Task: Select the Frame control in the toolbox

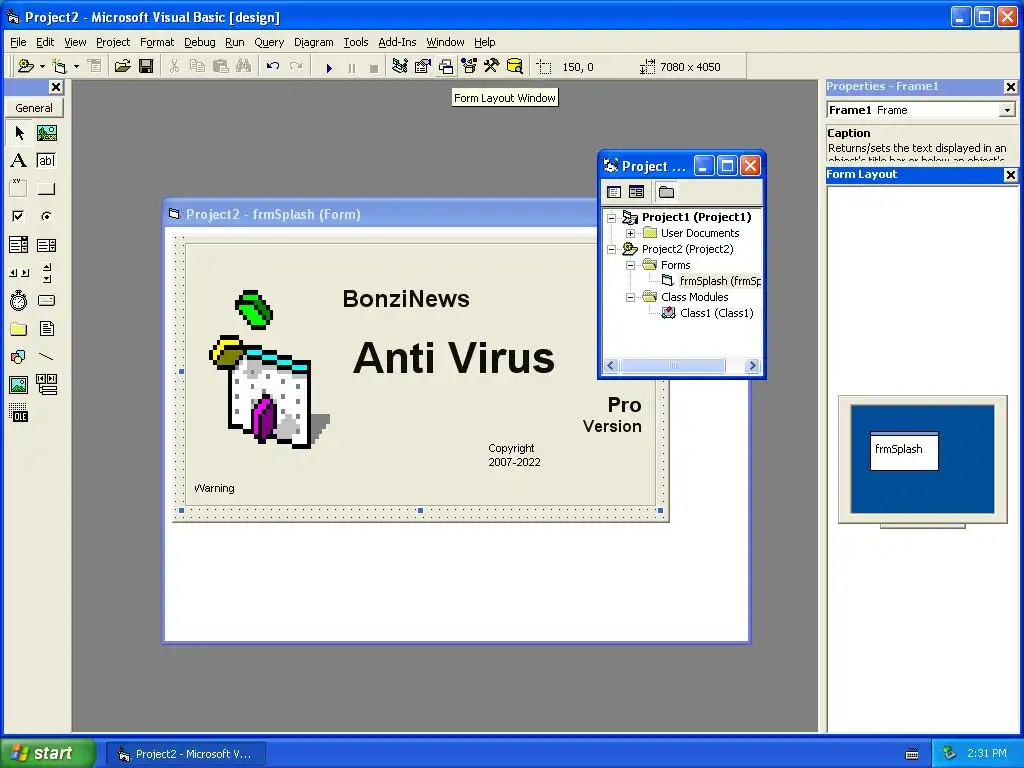Action: tap(19, 189)
